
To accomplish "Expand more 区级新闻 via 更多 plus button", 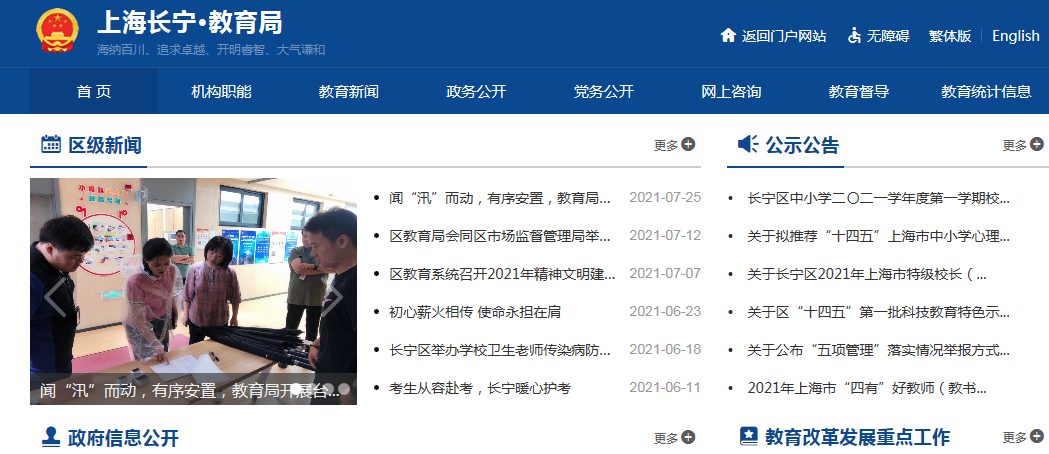I will pyautogui.click(x=674, y=145).
